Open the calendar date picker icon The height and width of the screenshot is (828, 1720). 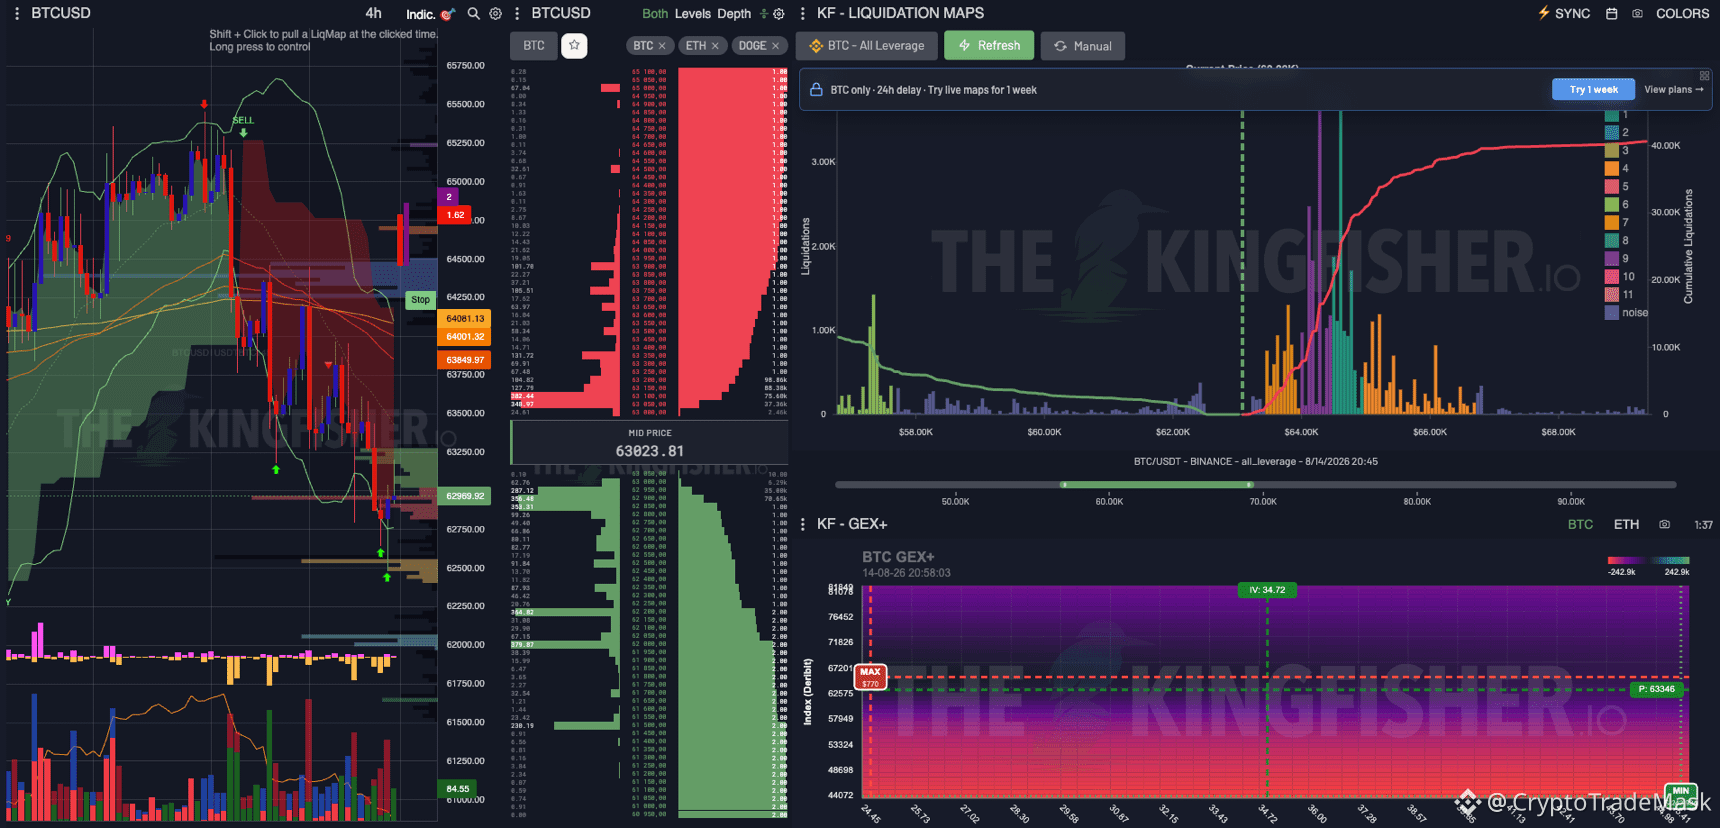coord(1611,14)
